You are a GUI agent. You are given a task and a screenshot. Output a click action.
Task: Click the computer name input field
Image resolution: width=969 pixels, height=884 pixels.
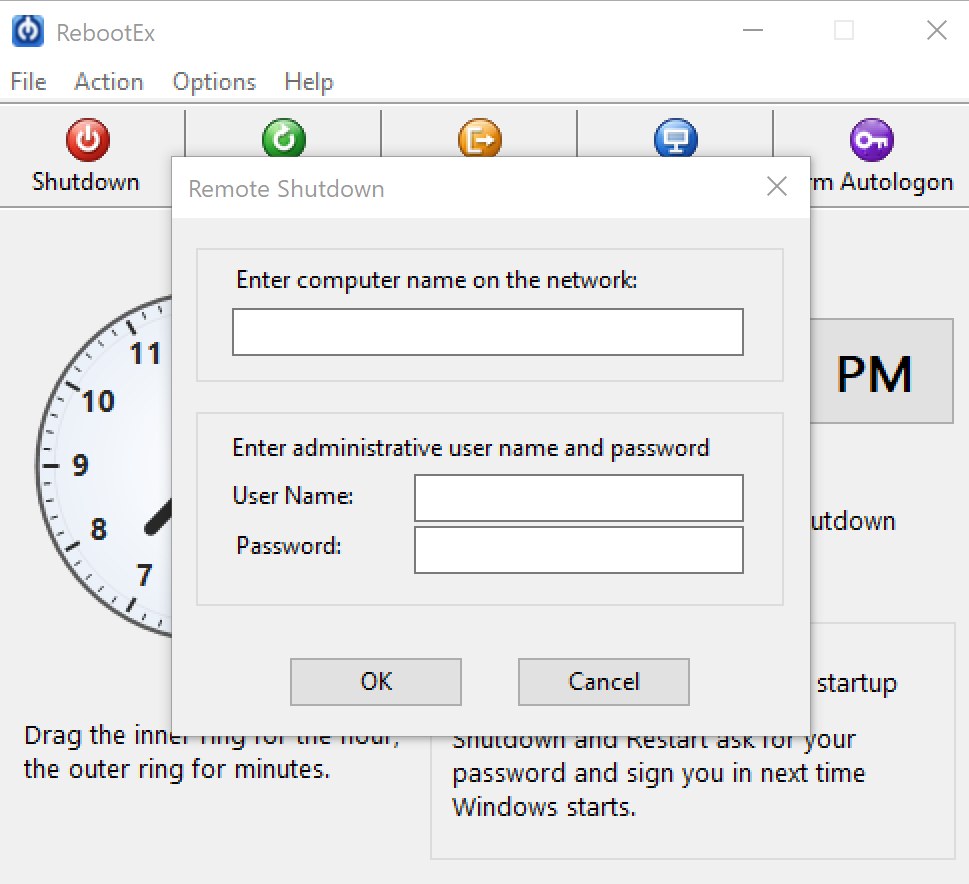click(488, 332)
